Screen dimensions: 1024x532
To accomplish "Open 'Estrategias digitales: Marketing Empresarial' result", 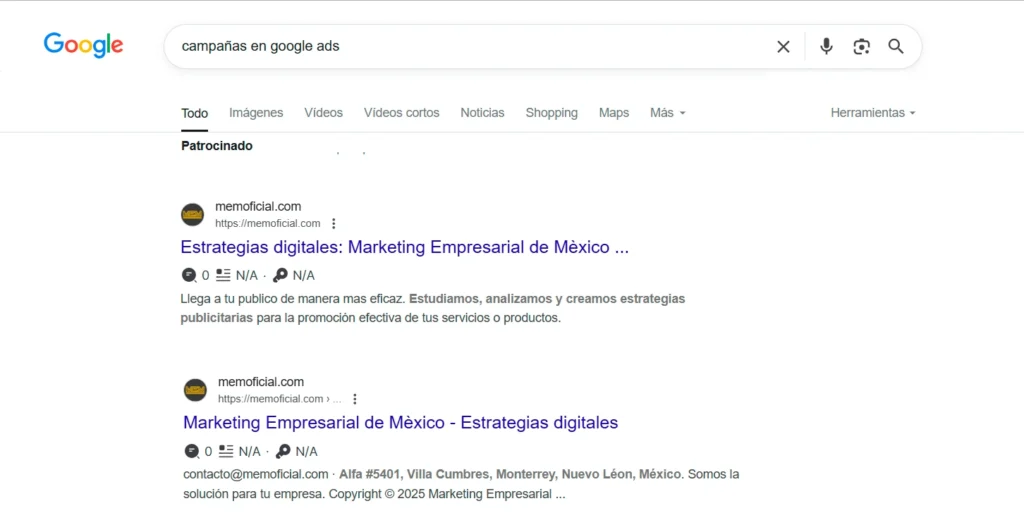I will tap(404, 247).
